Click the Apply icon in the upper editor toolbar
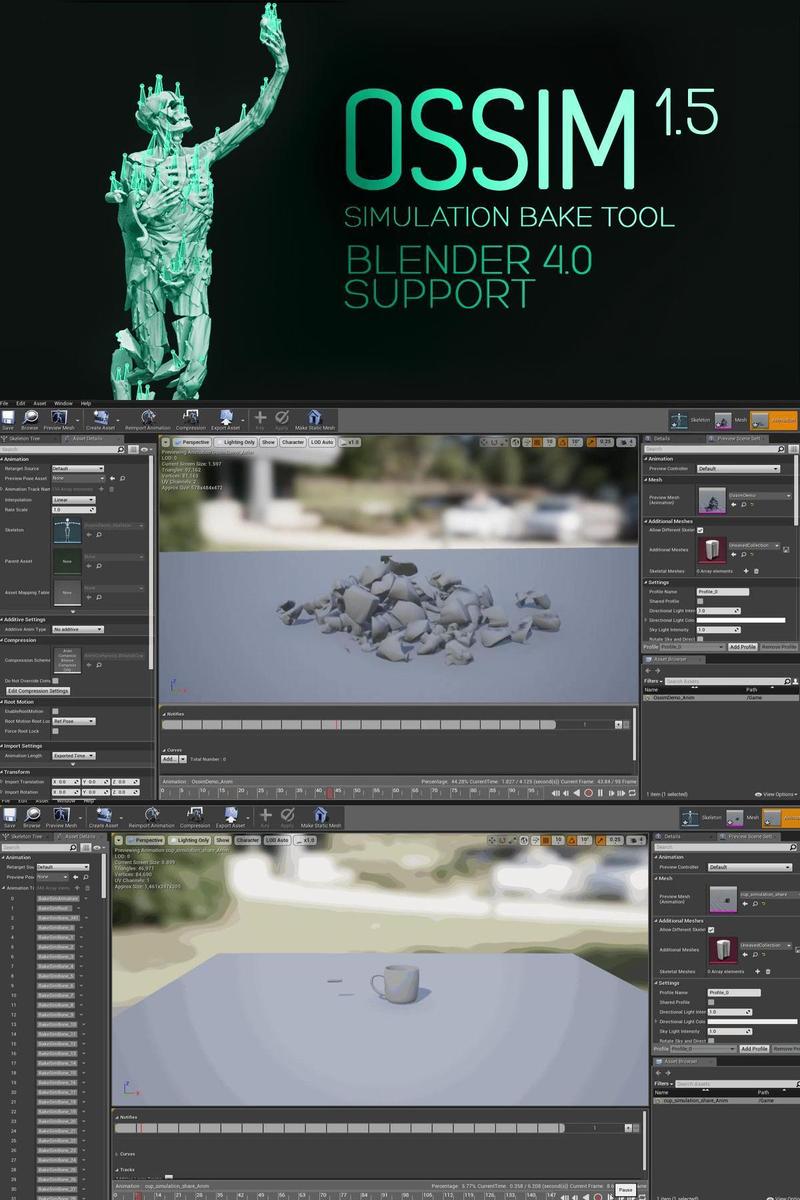Screen dimensions: 800x1200 coord(282,420)
